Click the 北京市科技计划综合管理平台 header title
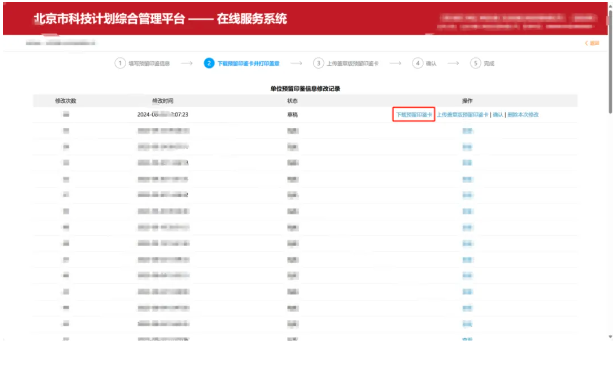Viewport: 615px width, 380px height. click(x=109, y=18)
